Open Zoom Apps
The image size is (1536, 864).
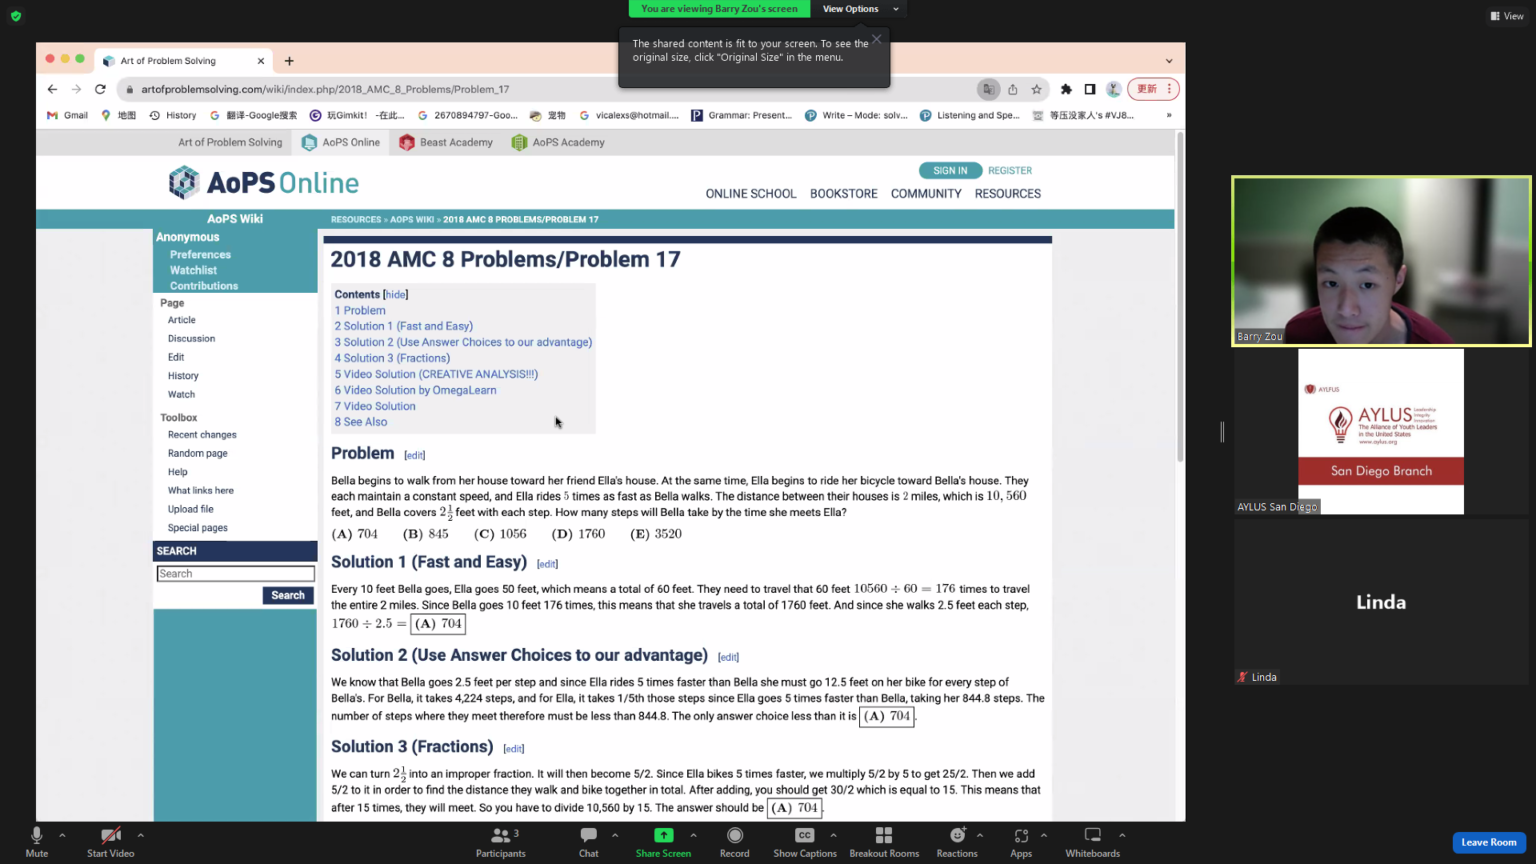click(x=1021, y=842)
